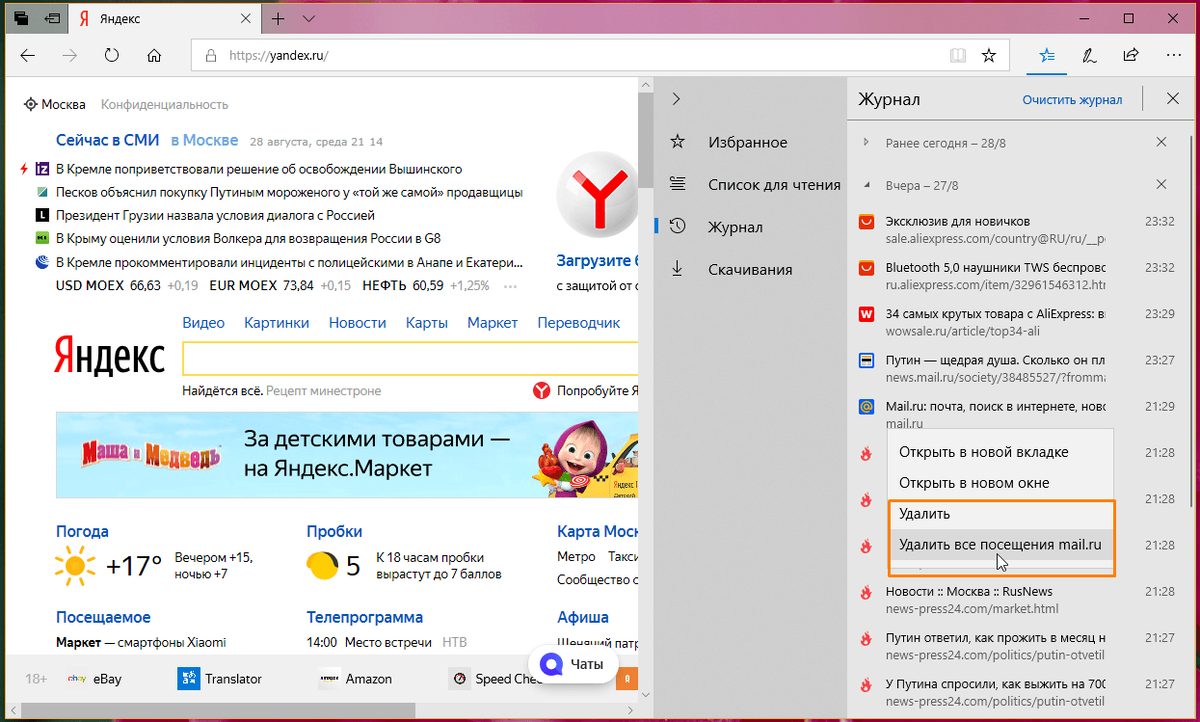Open У Путина спросили history entry

(x=1017, y=691)
